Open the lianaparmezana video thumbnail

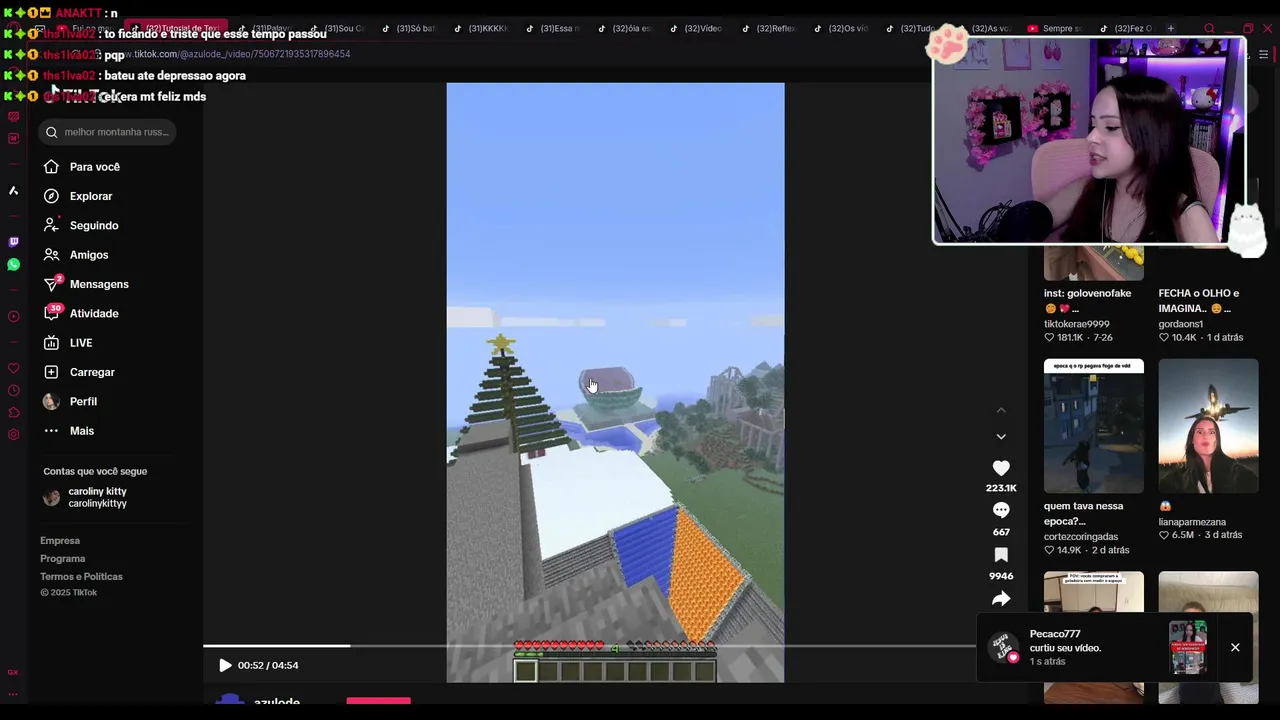pyautogui.click(x=1208, y=426)
